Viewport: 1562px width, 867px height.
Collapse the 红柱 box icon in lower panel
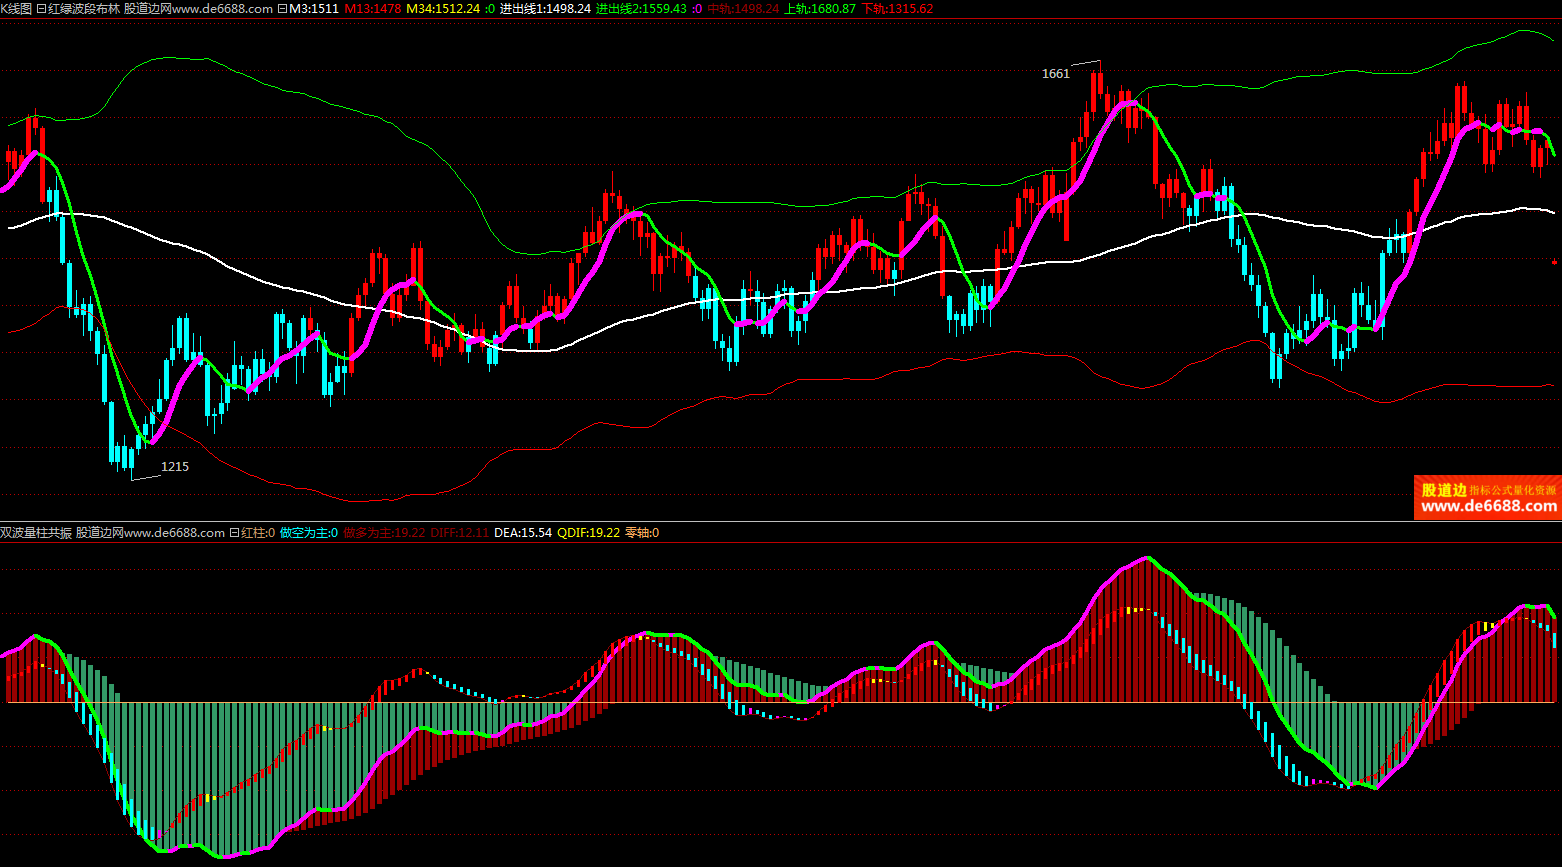click(234, 533)
